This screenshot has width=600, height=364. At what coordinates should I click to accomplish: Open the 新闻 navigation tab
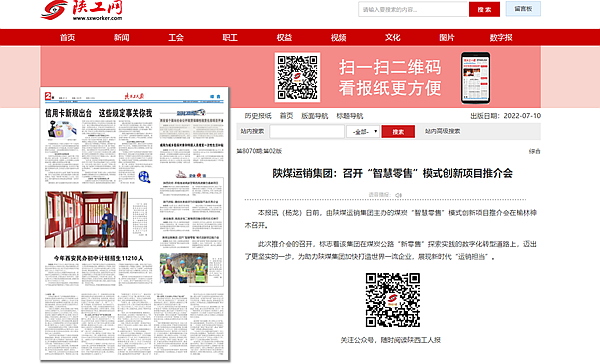[x=122, y=38]
